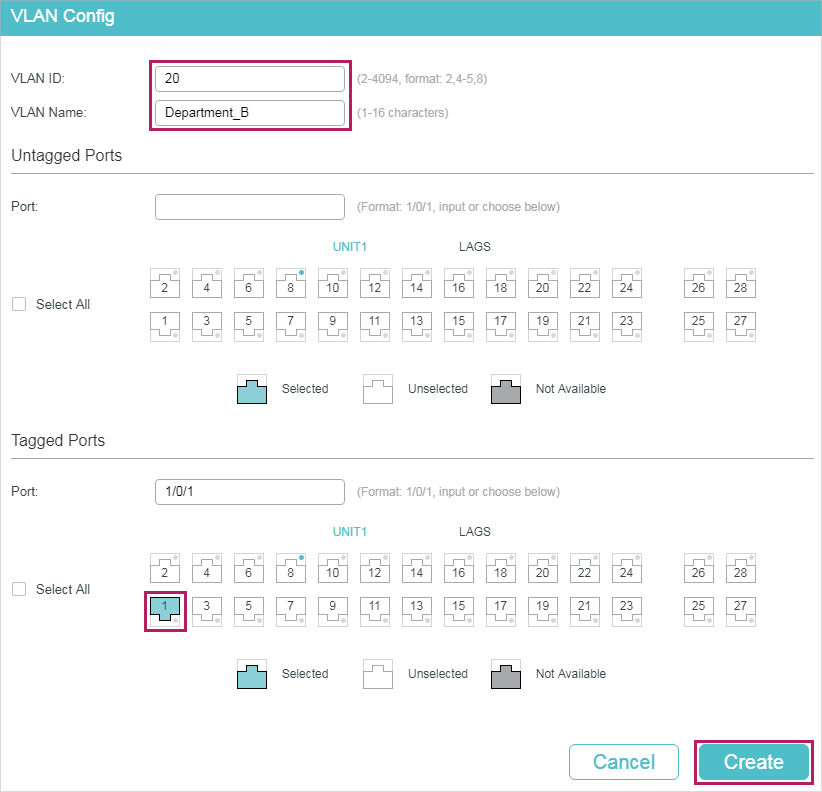Select port 27 in Untagged Ports
This screenshot has height=792, width=822.
point(740,327)
